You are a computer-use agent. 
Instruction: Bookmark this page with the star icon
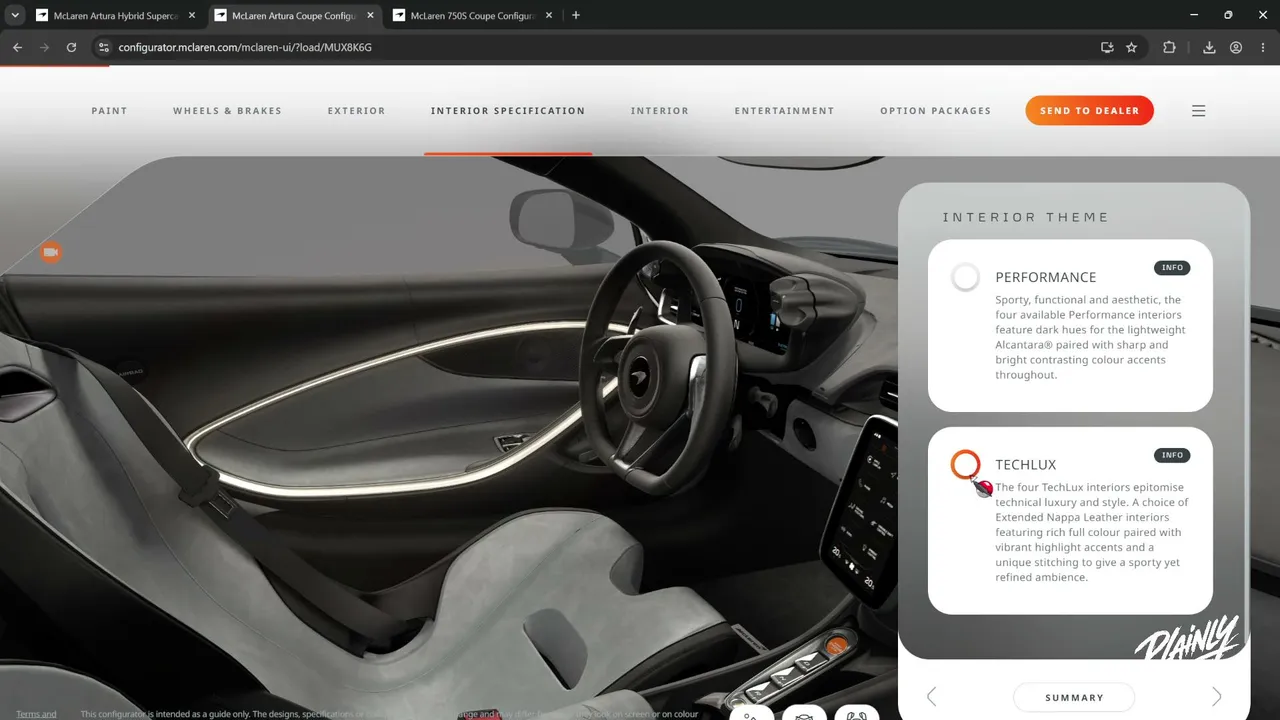(1131, 47)
